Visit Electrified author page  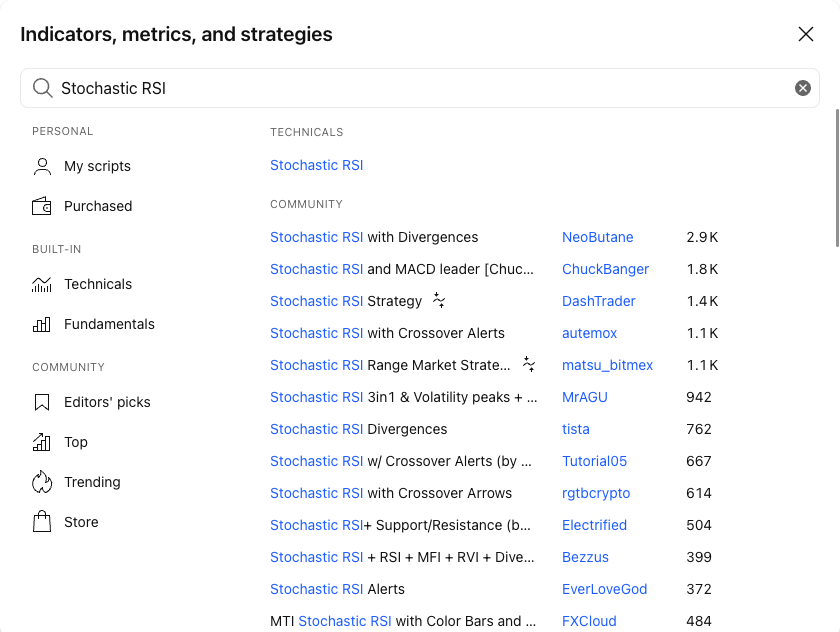click(x=594, y=525)
